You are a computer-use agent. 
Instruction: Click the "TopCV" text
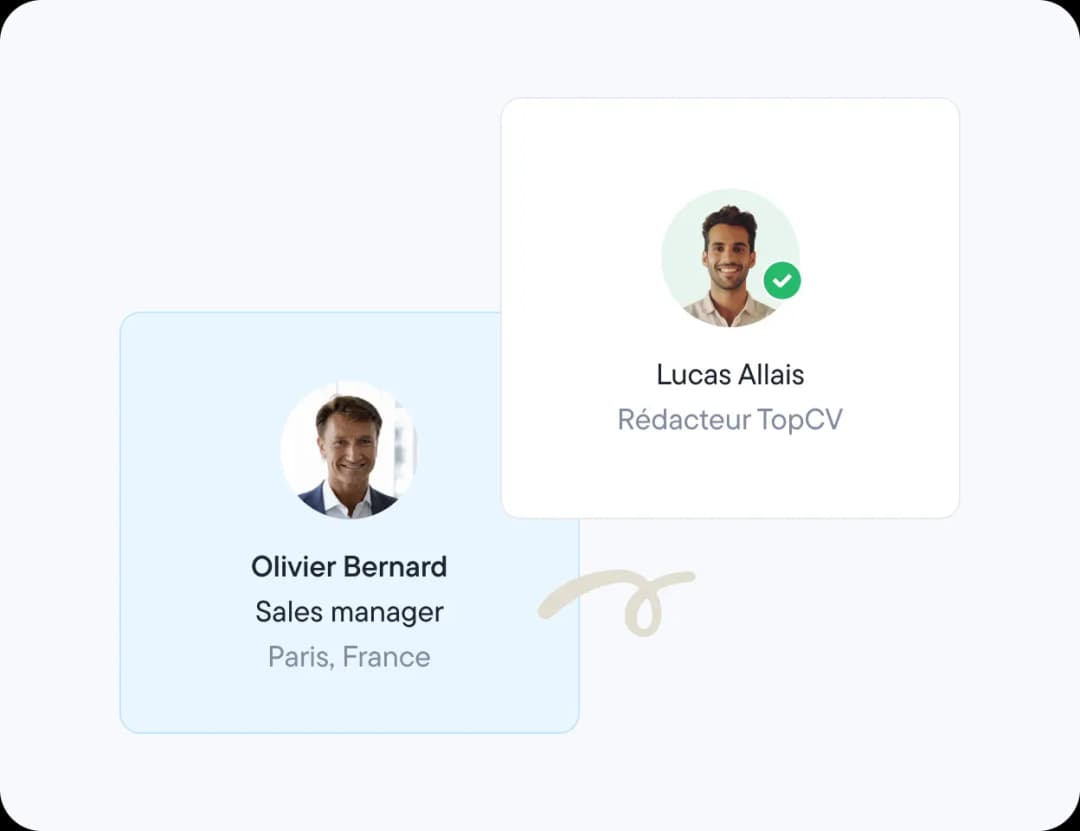point(800,420)
